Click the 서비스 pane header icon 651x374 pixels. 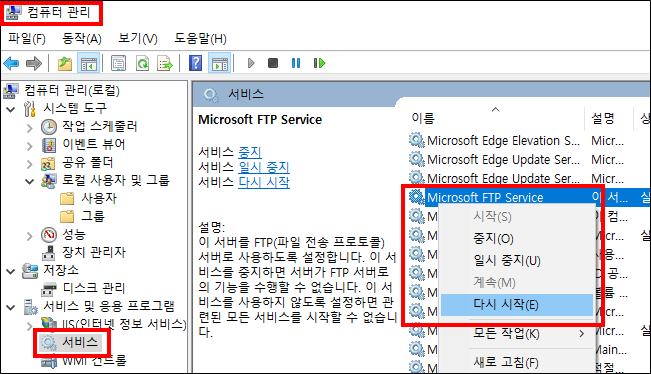211,95
